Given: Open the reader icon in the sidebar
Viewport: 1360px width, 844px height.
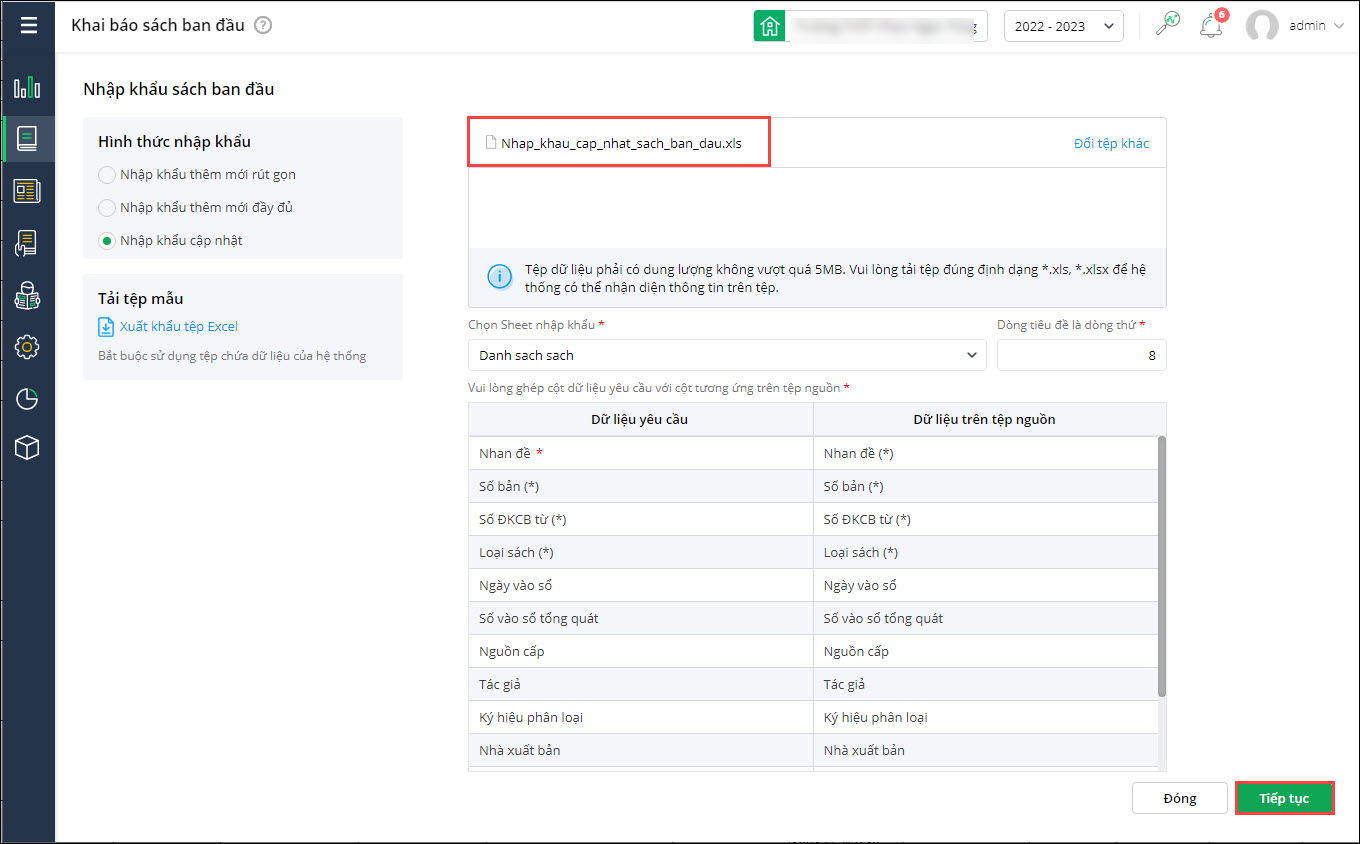Looking at the screenshot, I should (27, 295).
